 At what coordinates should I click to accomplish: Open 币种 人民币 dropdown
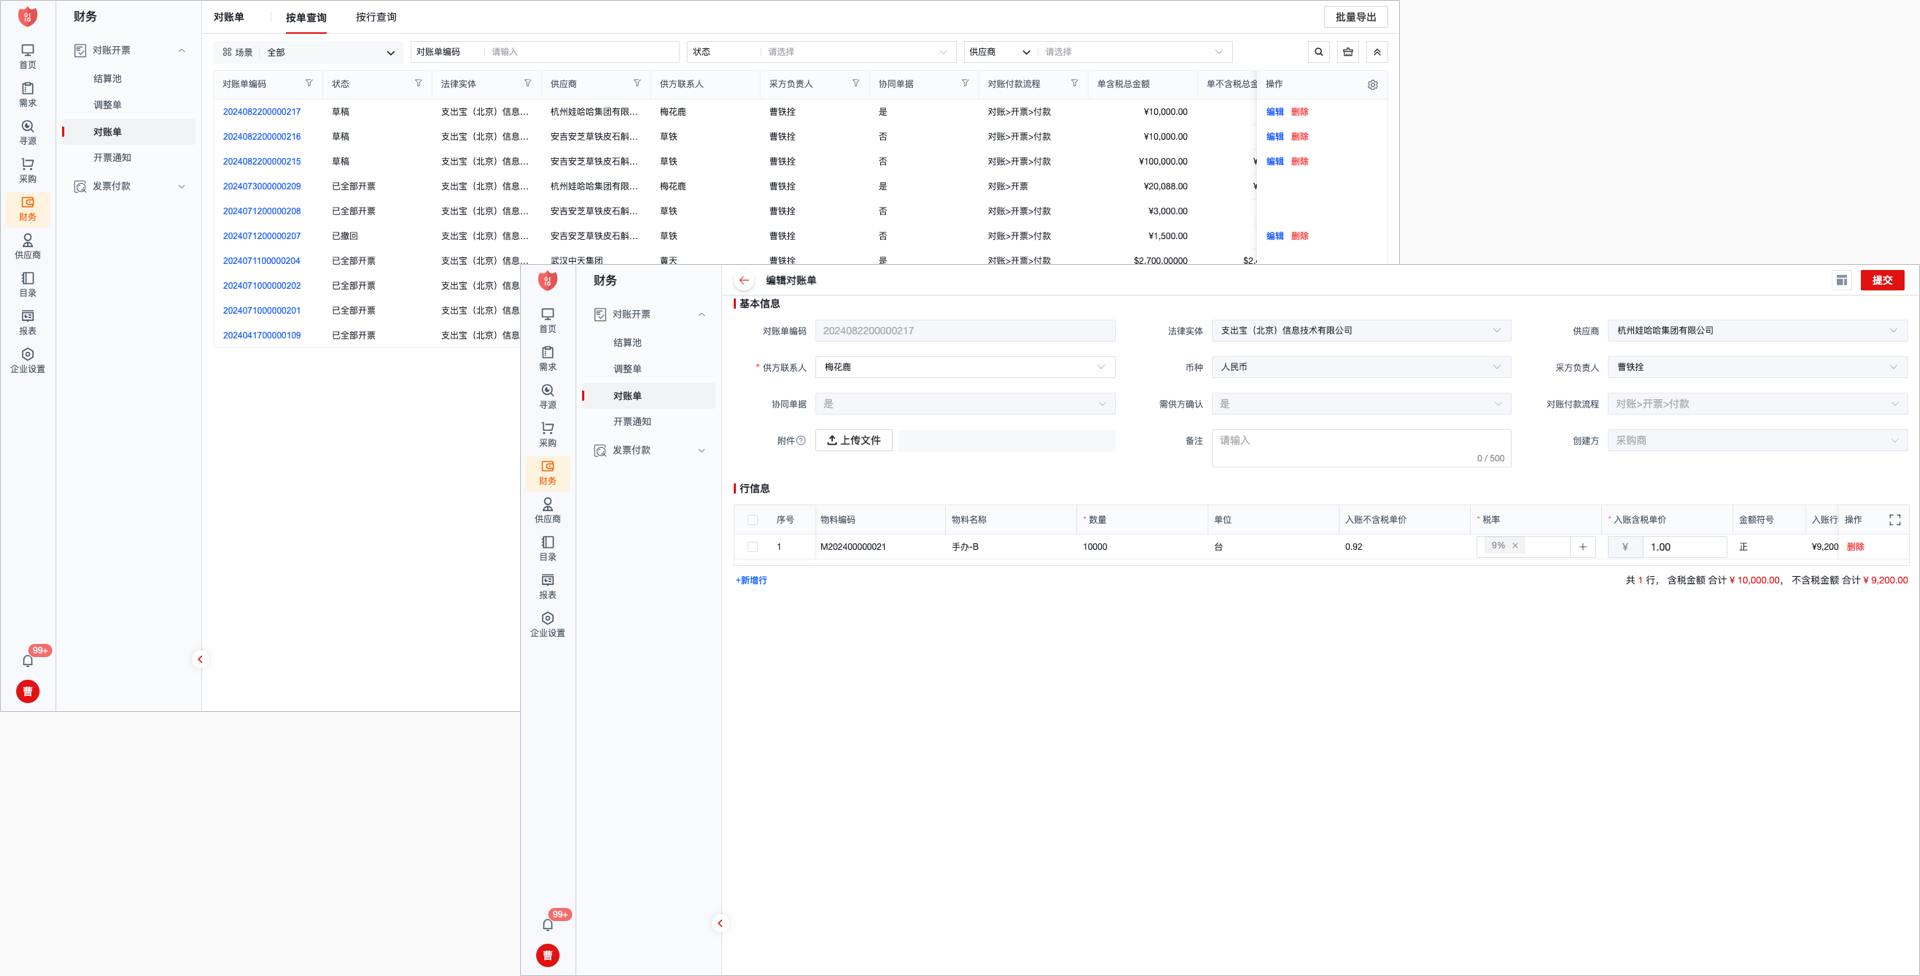click(1361, 368)
